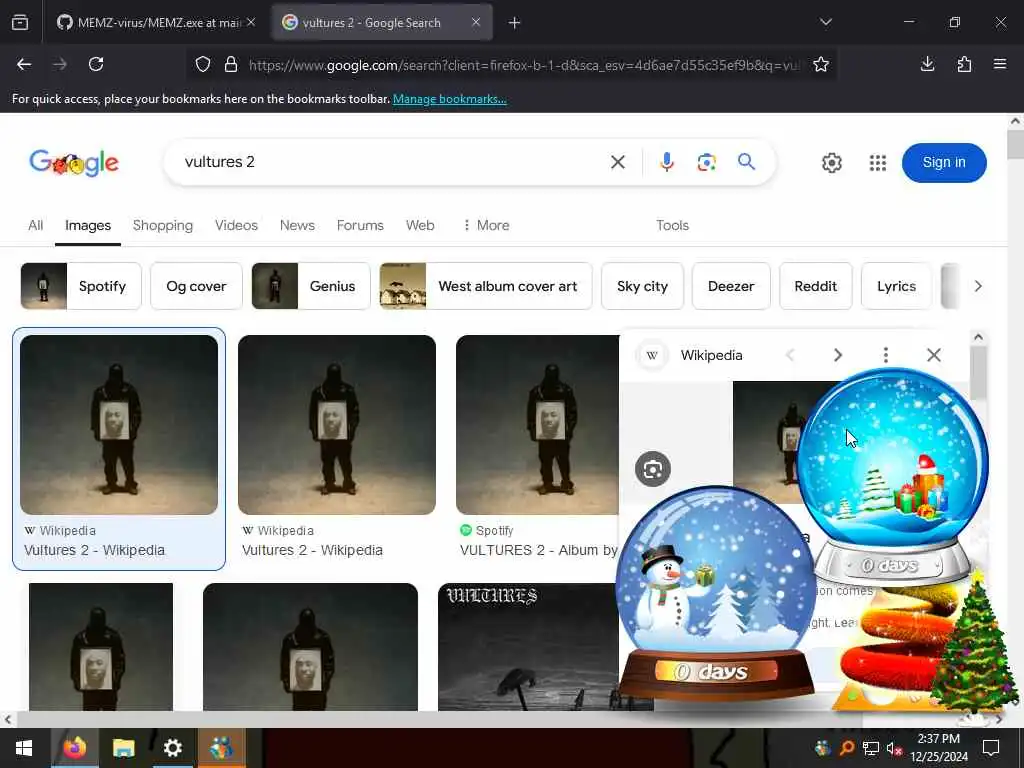Clear the search box with the X icon
1024x768 pixels.
tap(618, 162)
